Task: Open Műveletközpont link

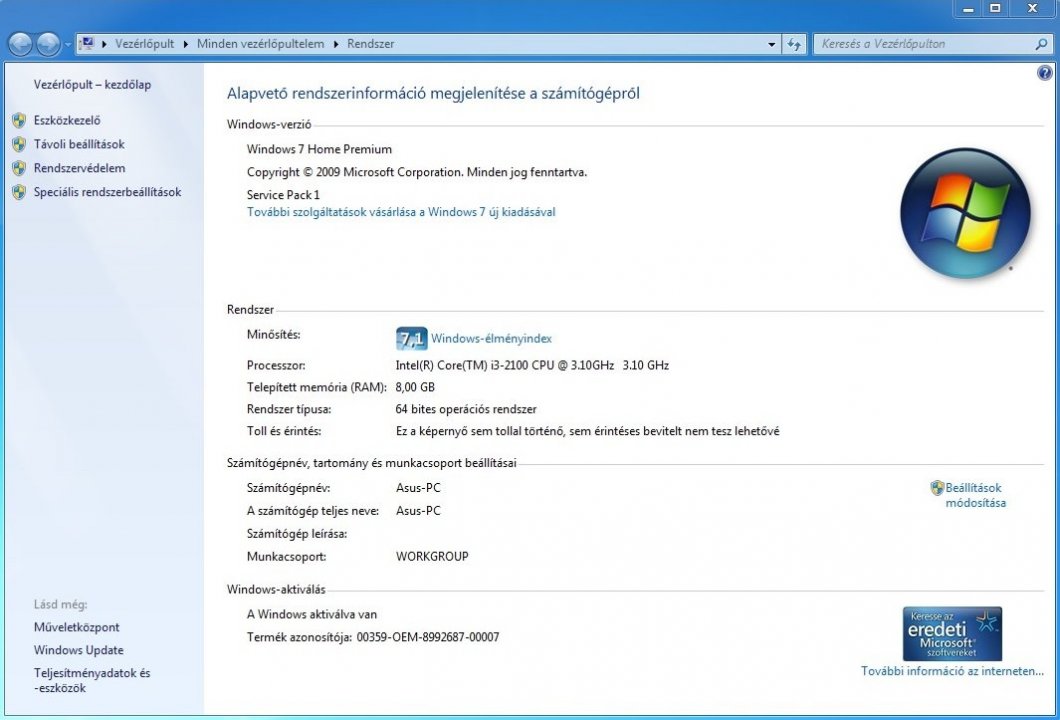Action: point(76,627)
